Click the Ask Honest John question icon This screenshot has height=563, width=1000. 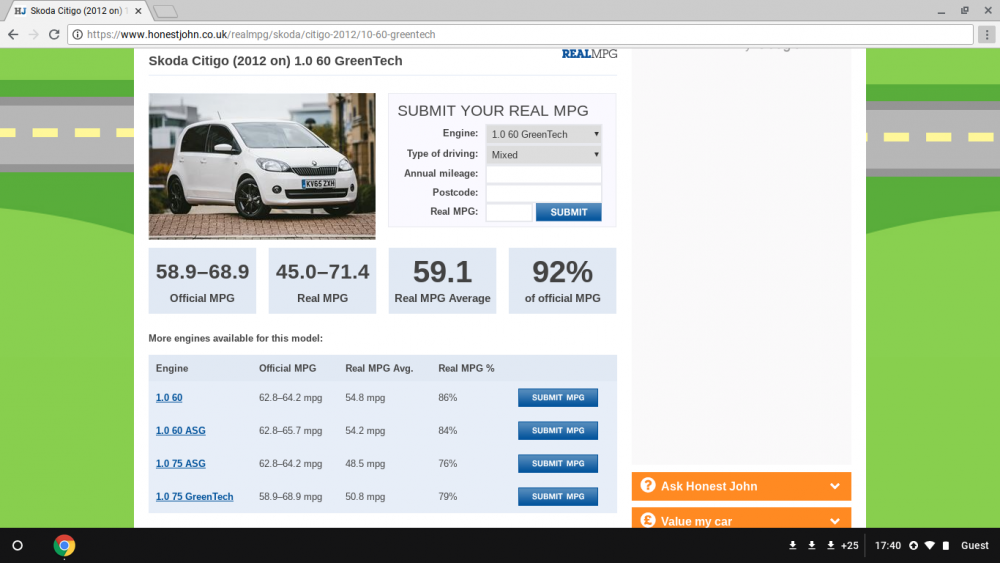[648, 485]
